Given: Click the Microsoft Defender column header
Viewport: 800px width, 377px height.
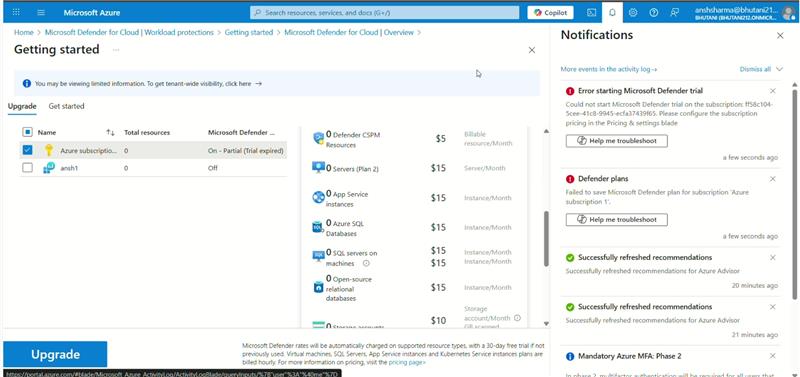Looking at the screenshot, I should tap(241, 132).
